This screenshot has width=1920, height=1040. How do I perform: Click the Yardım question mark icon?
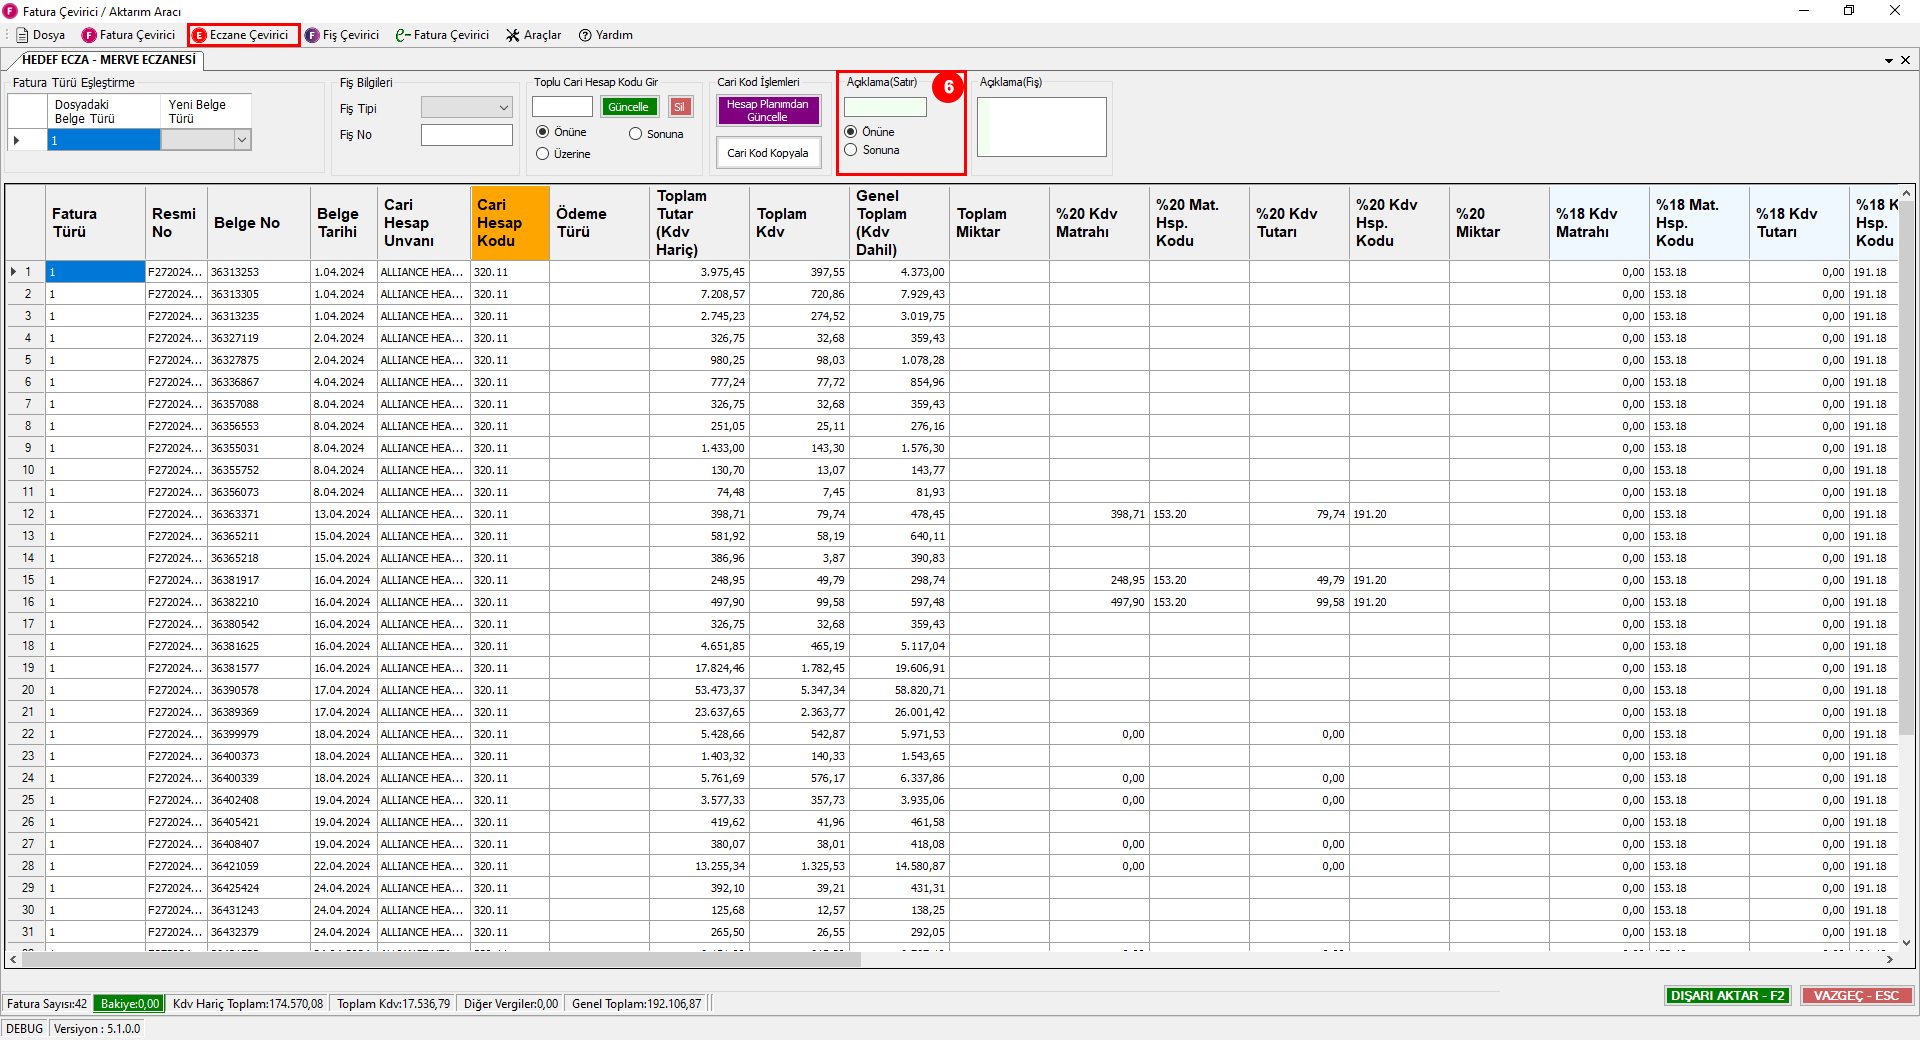click(x=585, y=35)
